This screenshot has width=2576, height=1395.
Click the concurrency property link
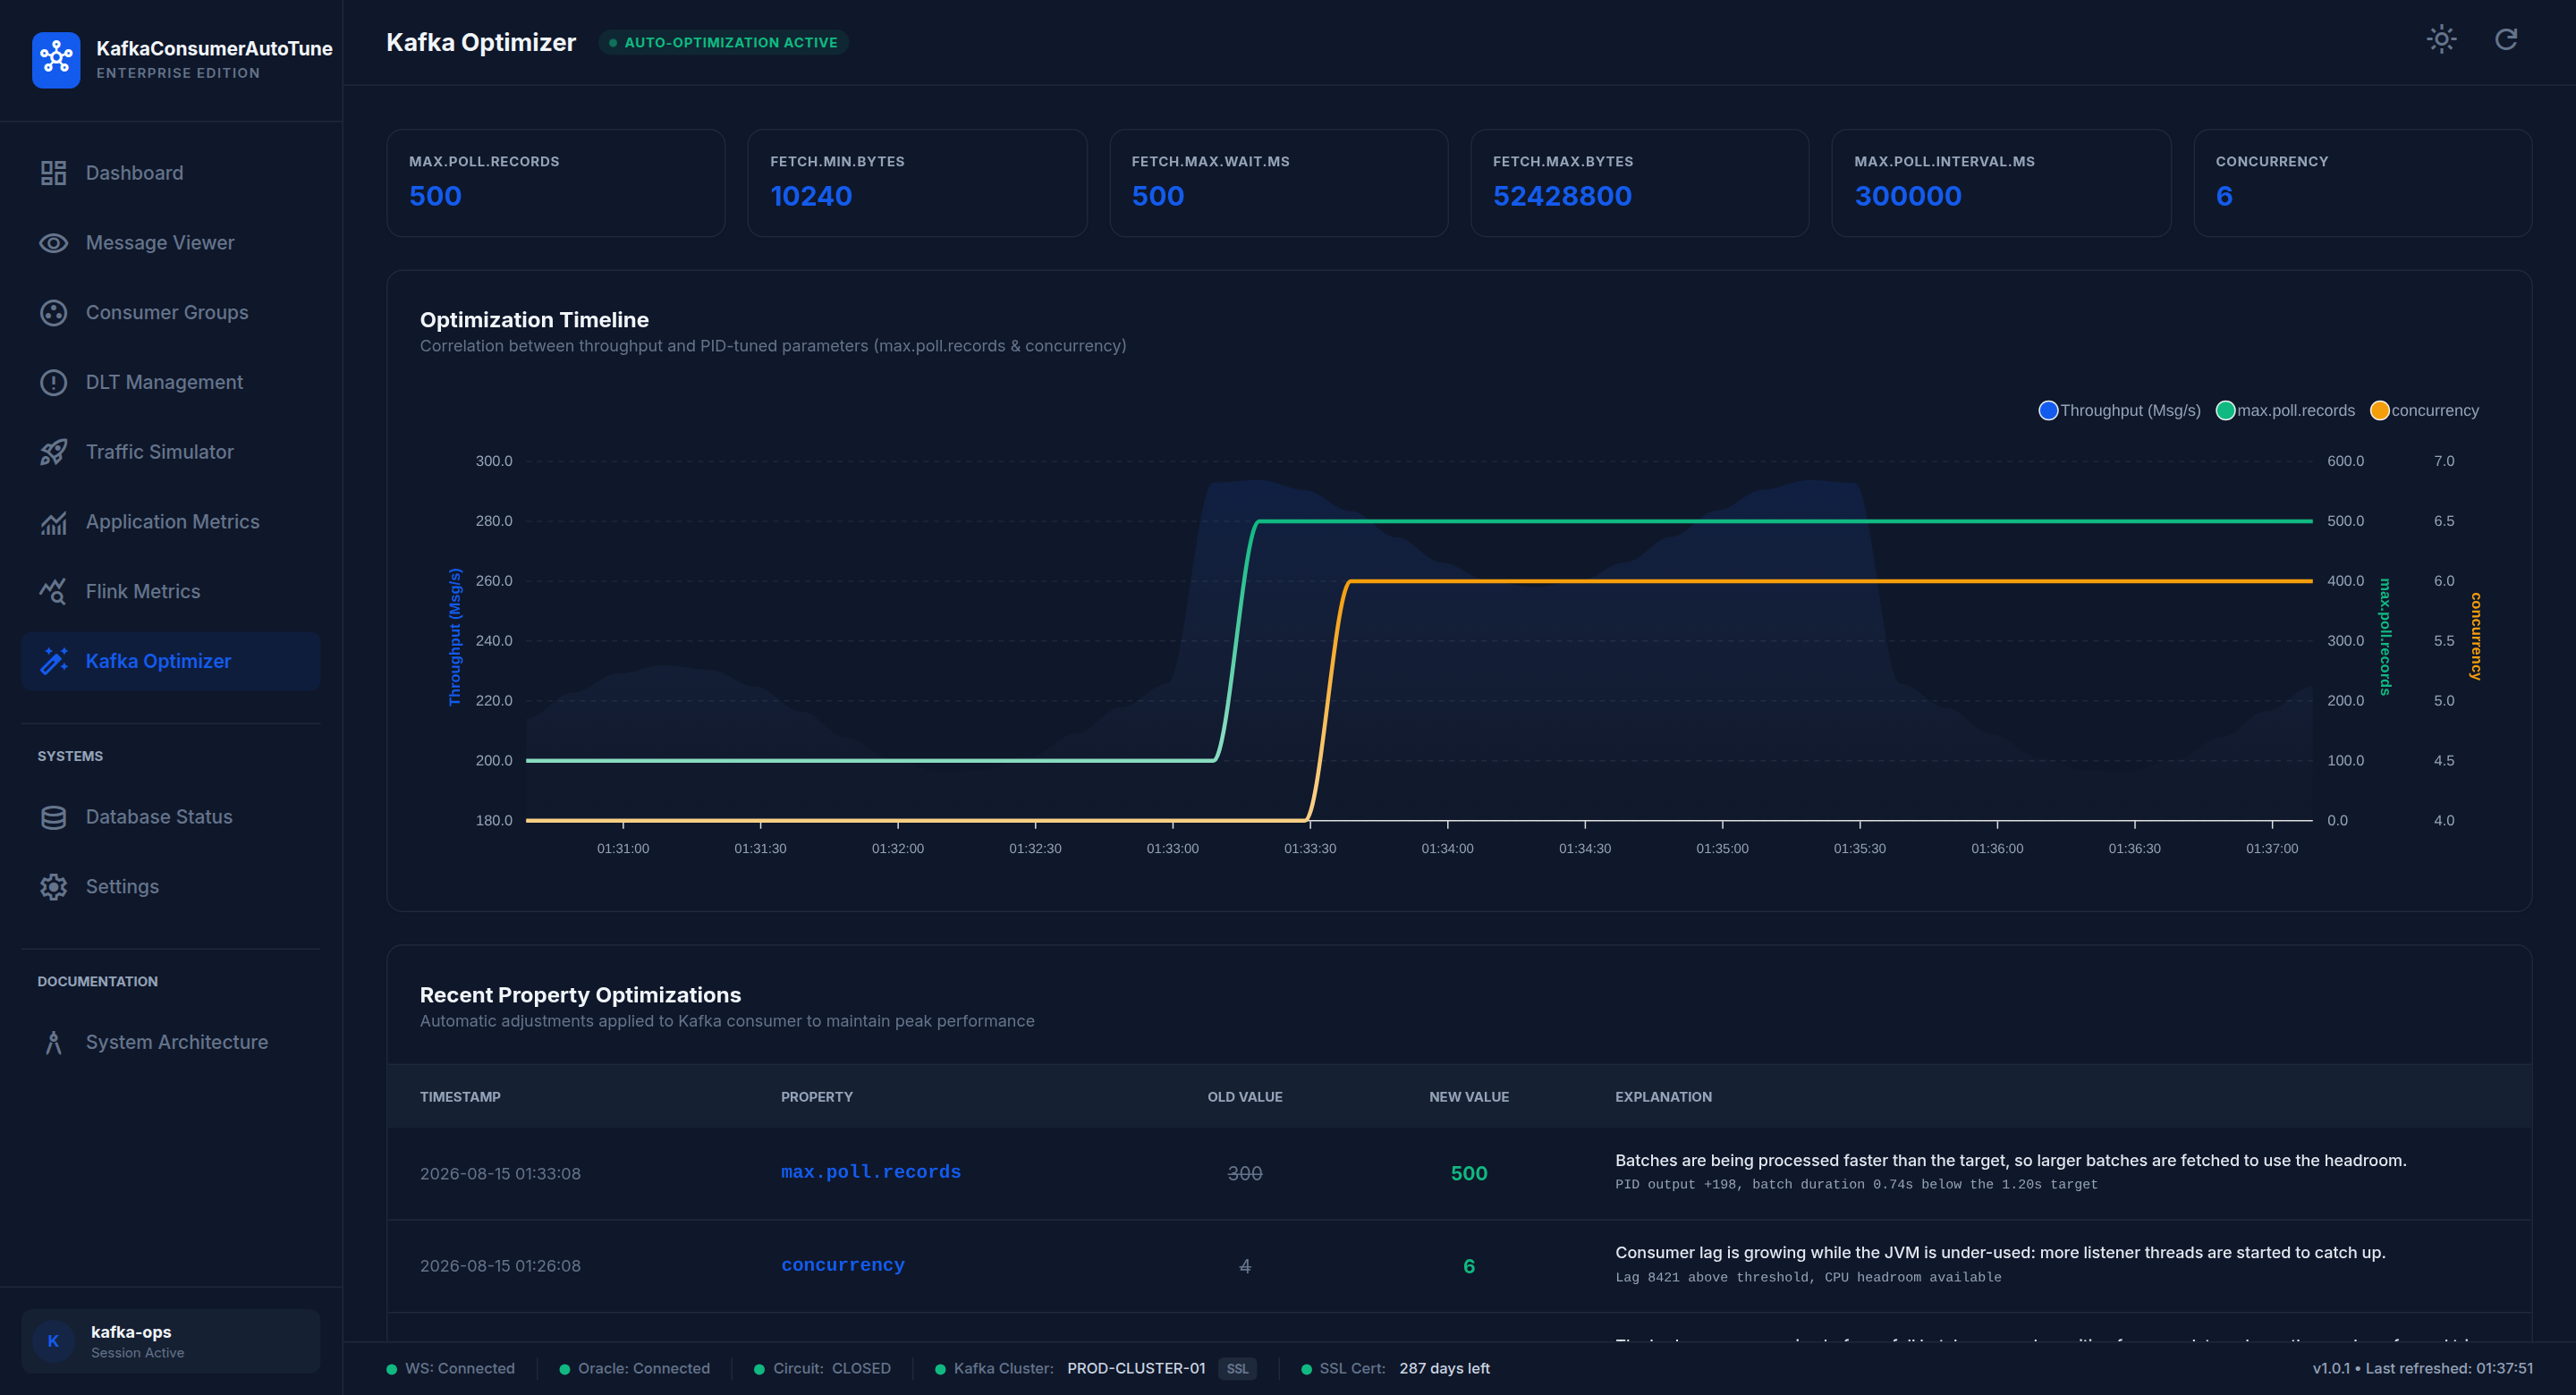[842, 1265]
